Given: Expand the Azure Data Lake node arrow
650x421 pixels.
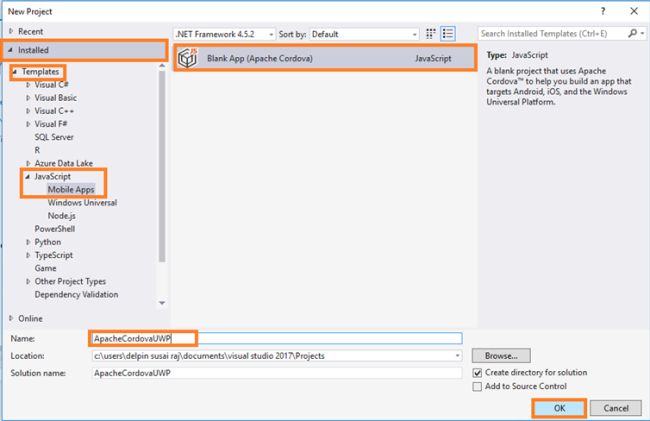Looking at the screenshot, I should coord(28,163).
